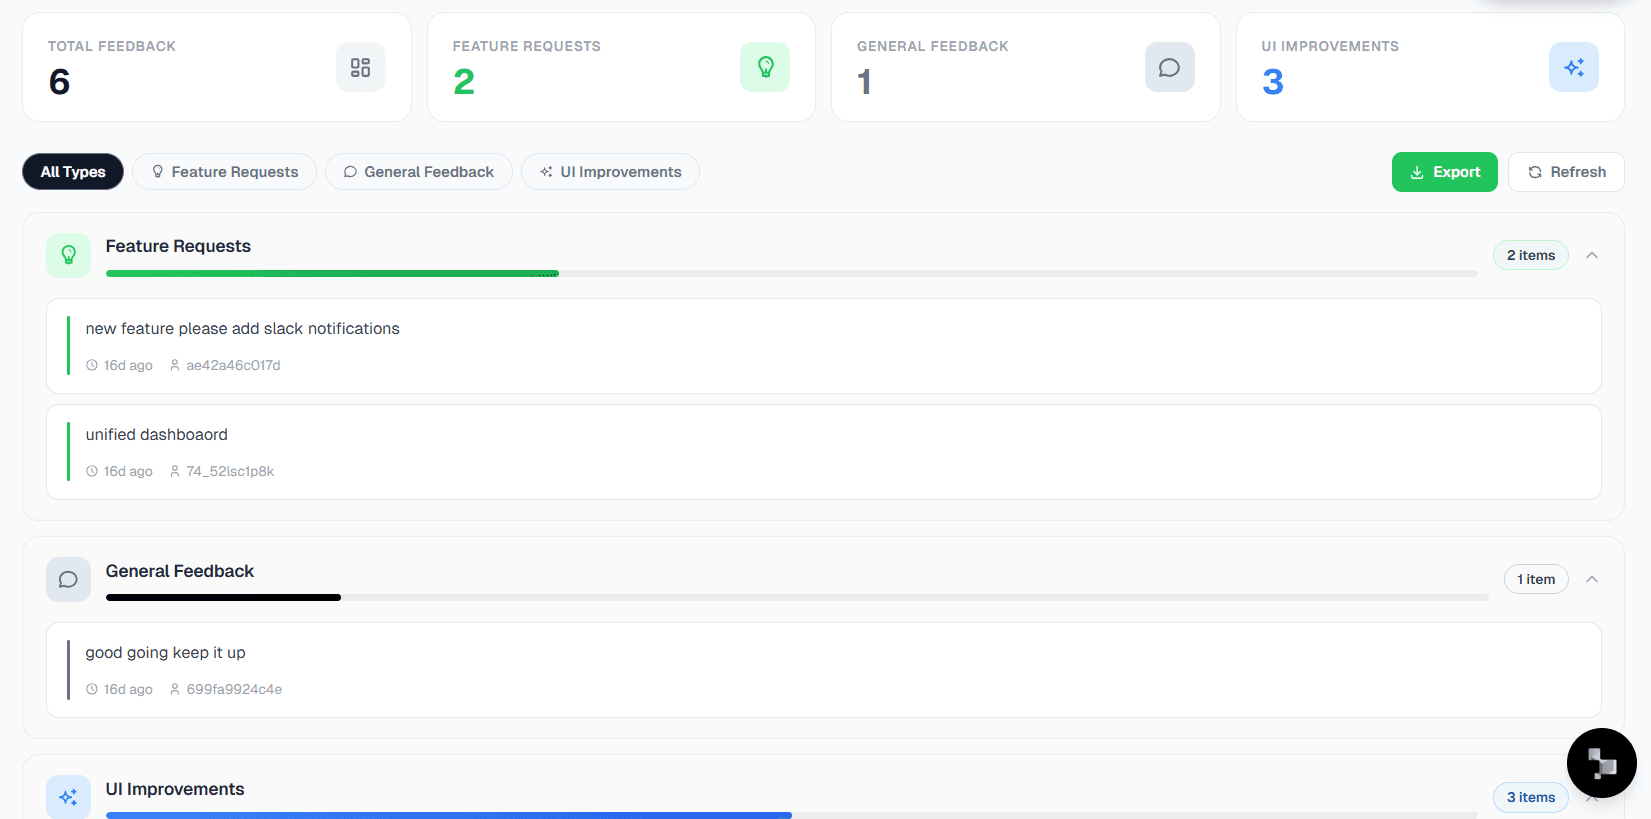Screen dimensions: 1651x819
Task: Click the Total Feedback count 6
Action: click(x=59, y=82)
